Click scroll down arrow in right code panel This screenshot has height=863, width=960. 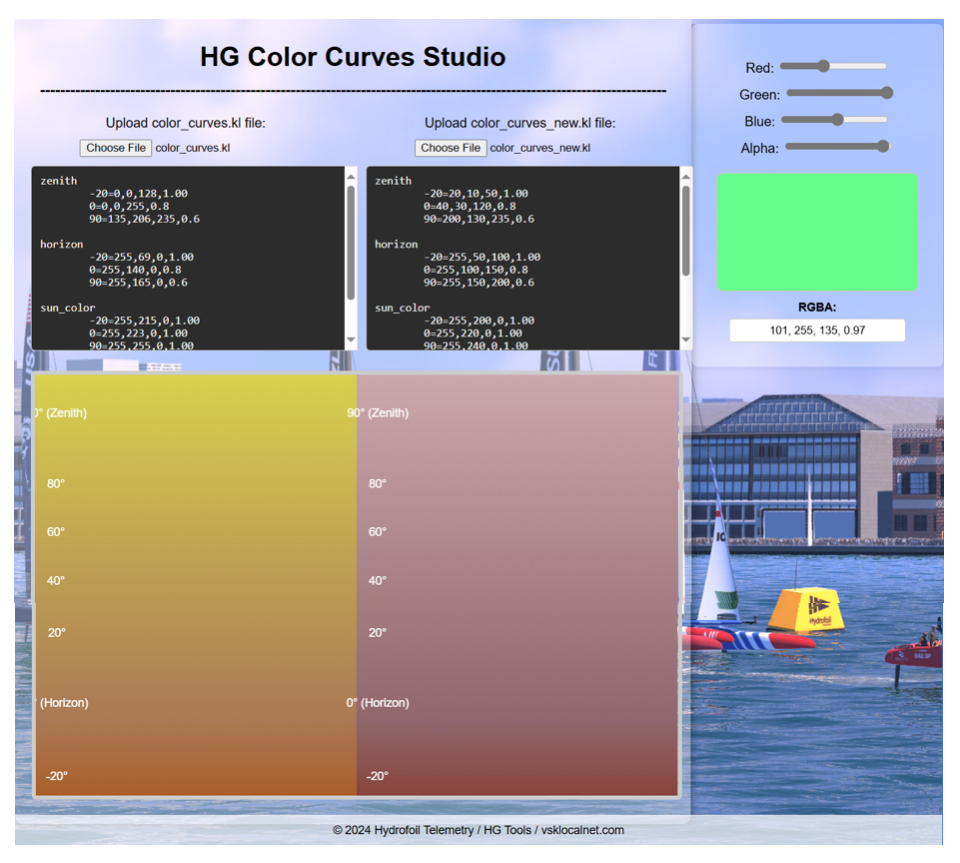tap(686, 340)
